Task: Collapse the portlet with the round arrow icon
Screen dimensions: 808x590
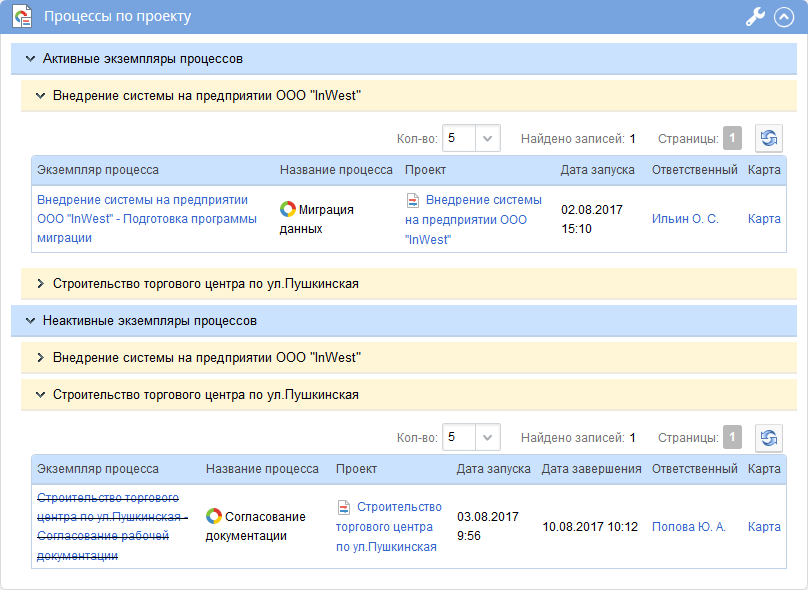Action: 783,17
